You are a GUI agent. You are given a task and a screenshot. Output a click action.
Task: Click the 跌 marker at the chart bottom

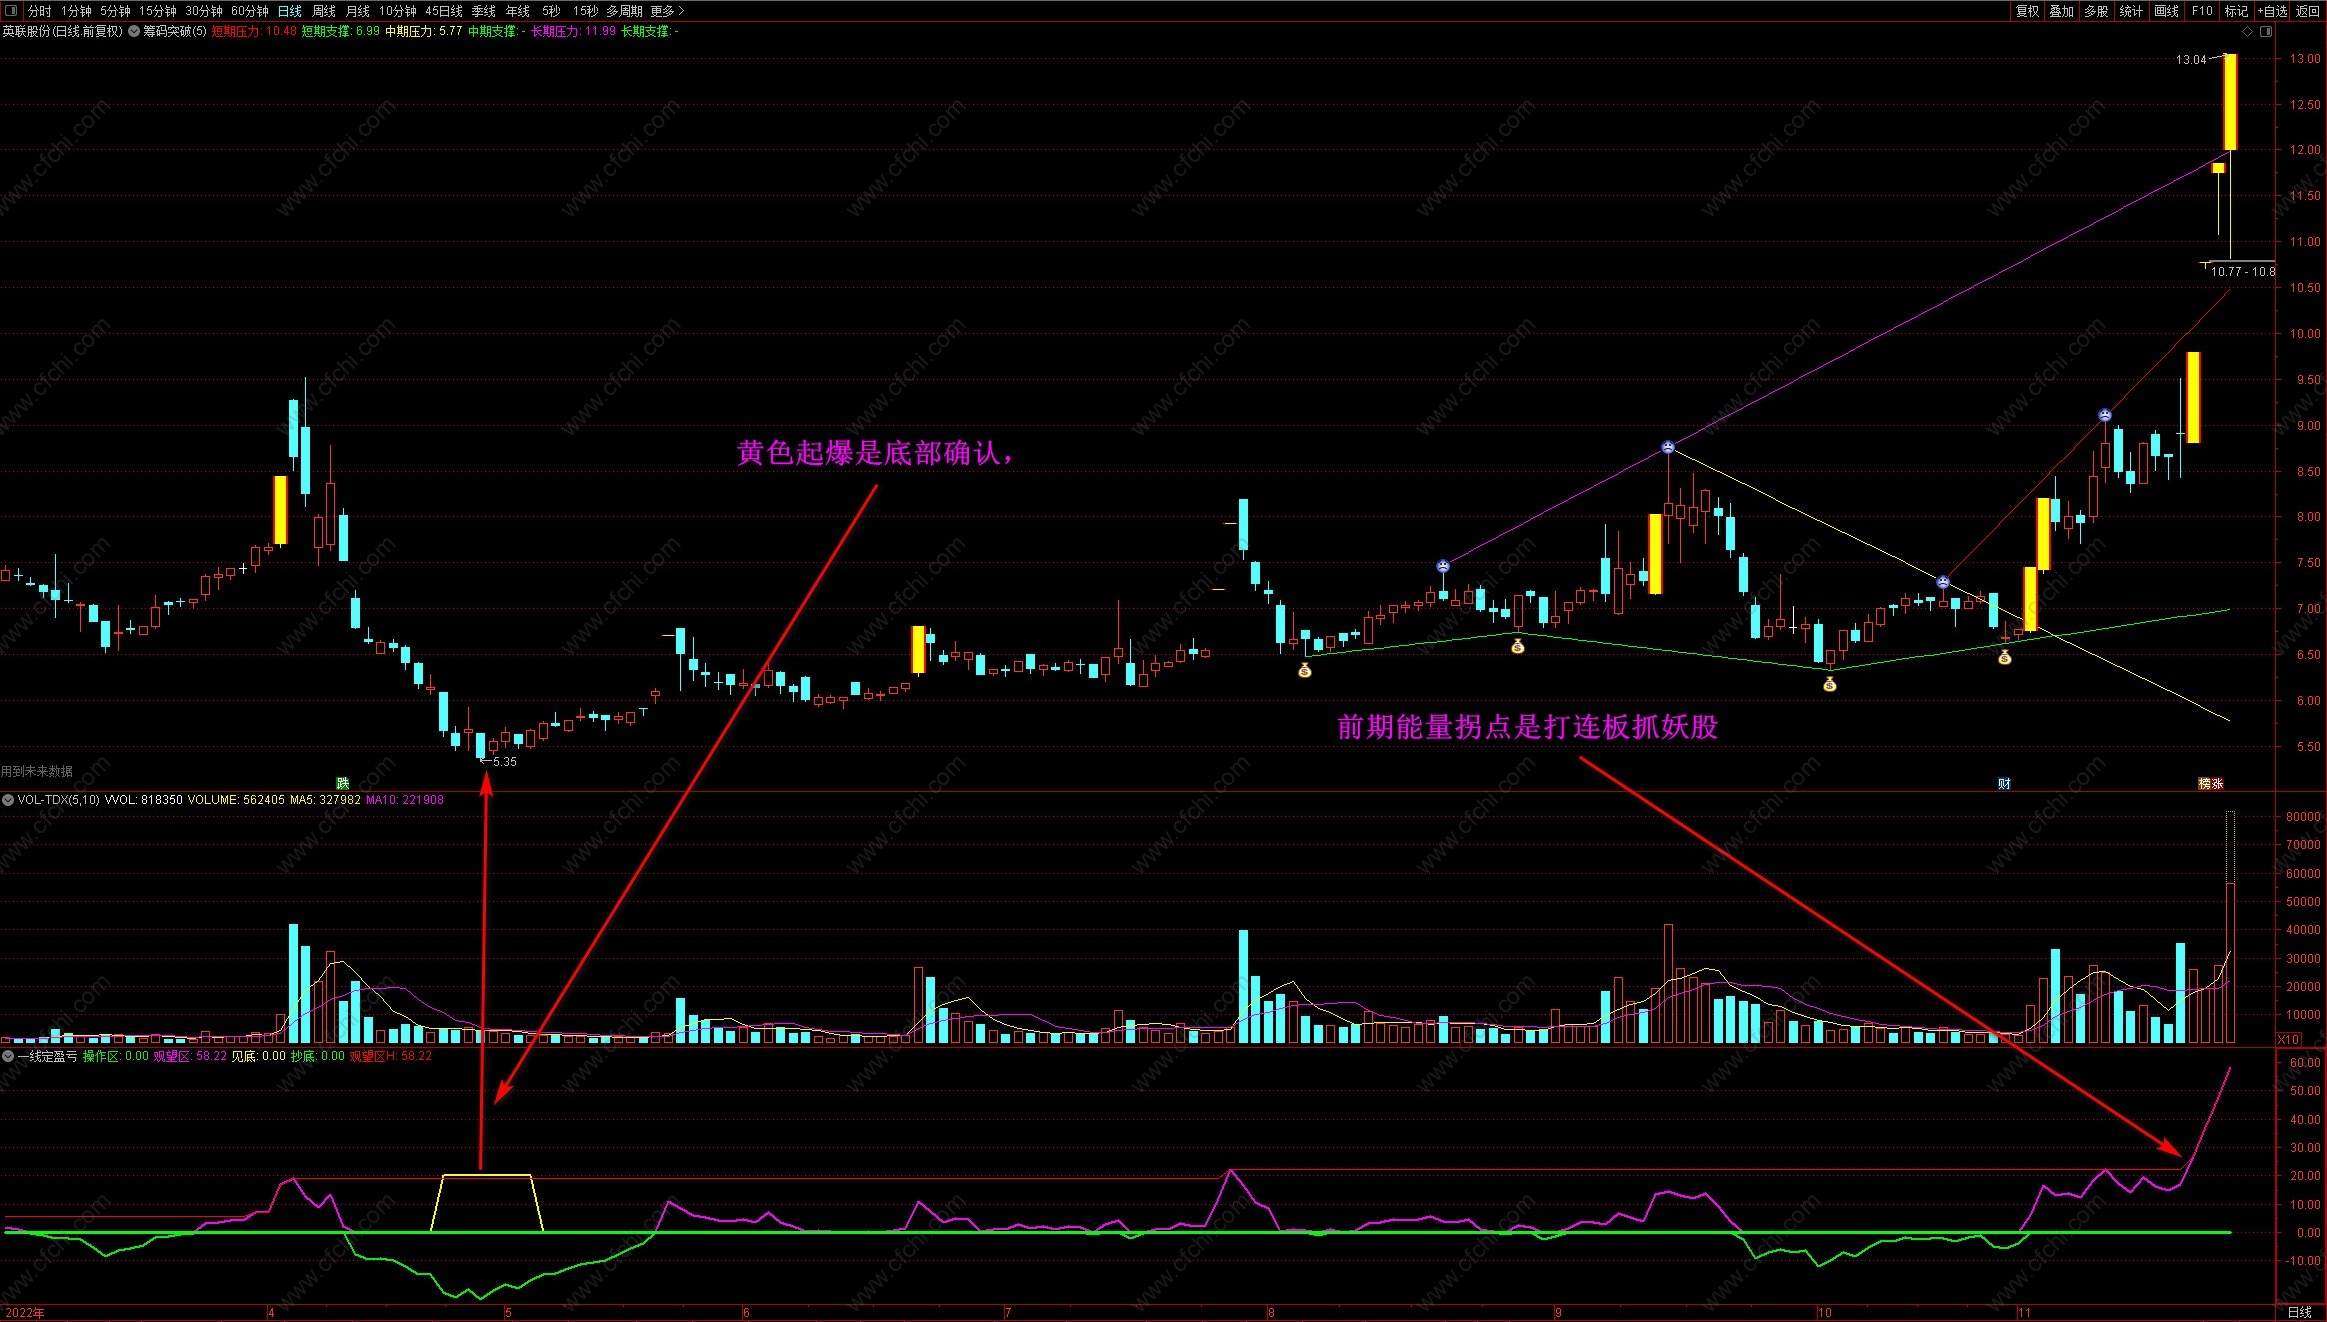pyautogui.click(x=343, y=783)
